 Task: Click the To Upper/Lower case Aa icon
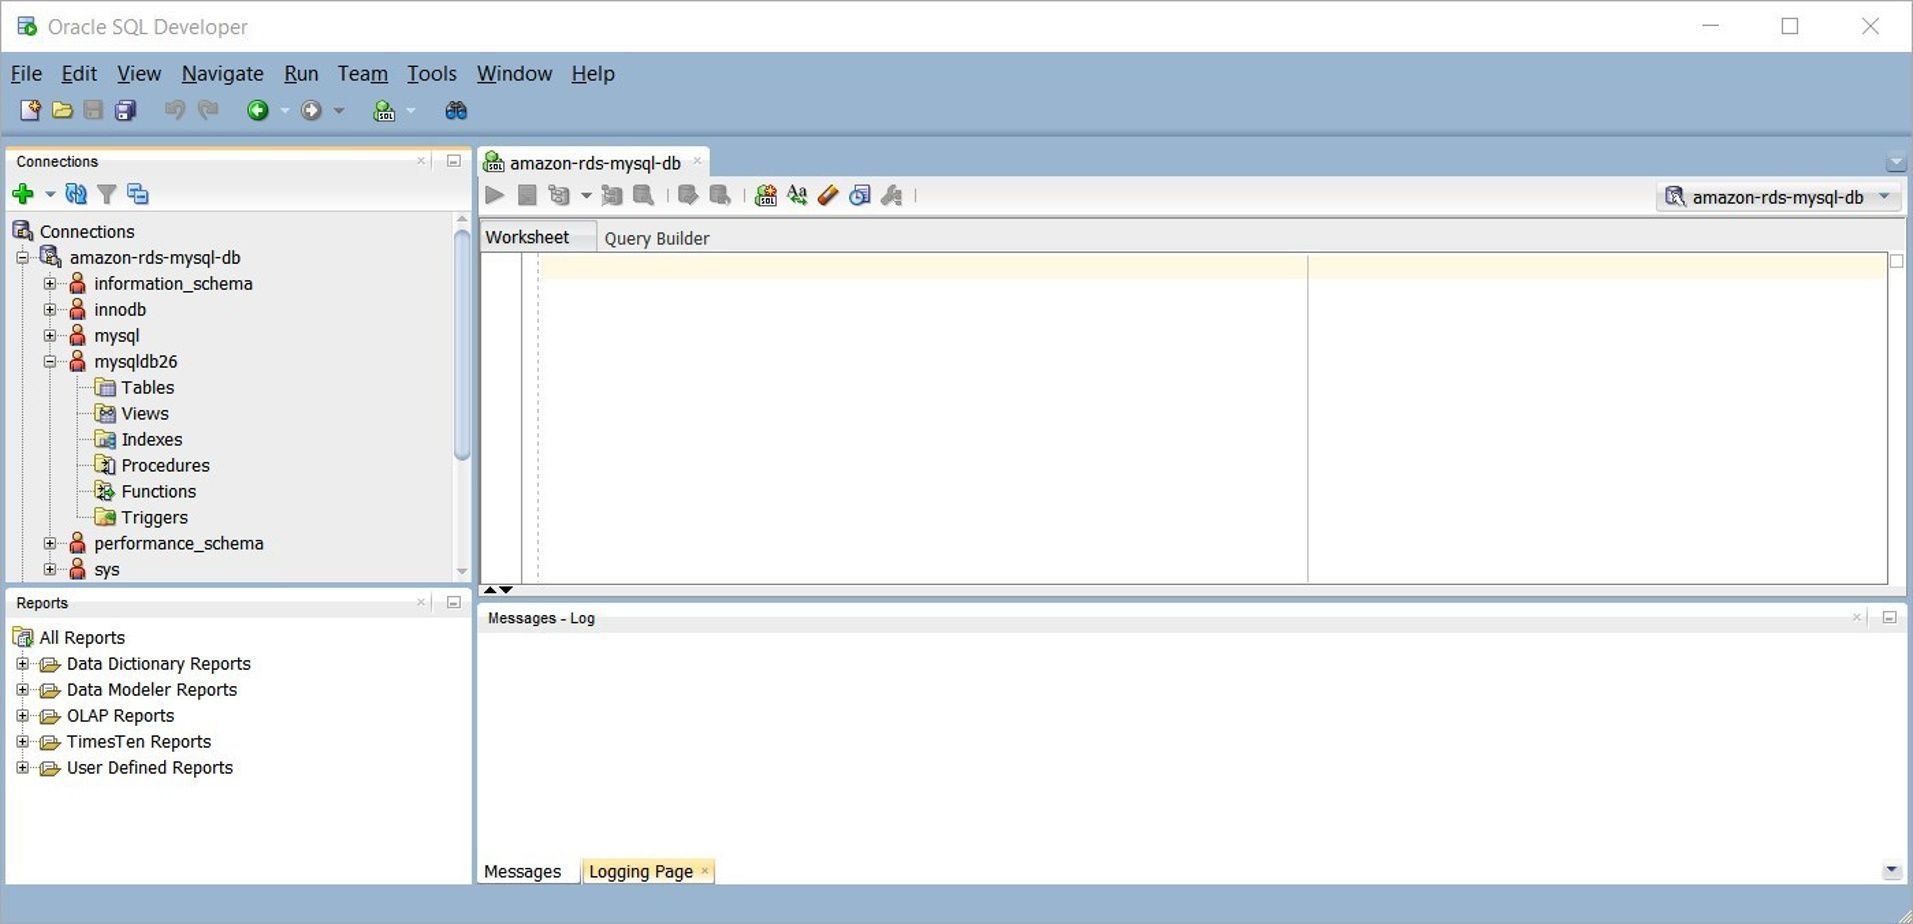(x=797, y=195)
